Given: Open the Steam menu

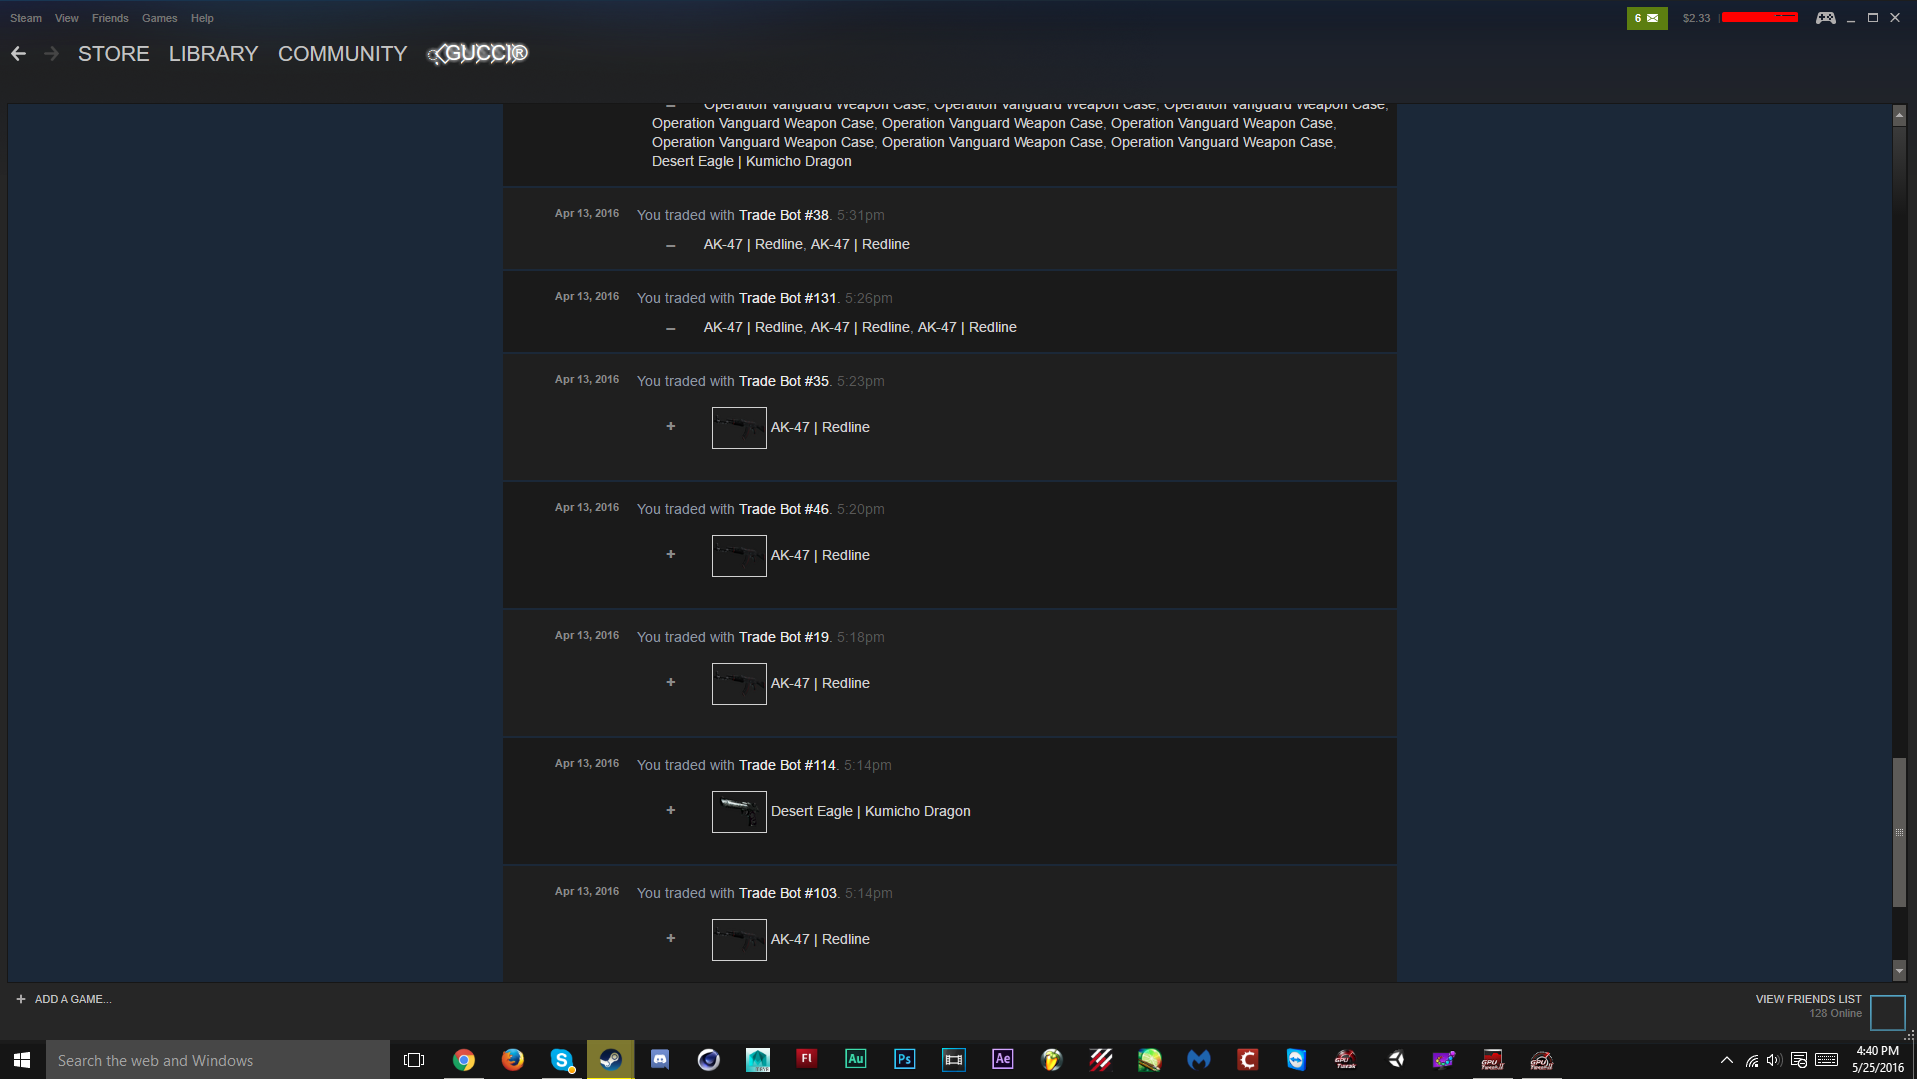Looking at the screenshot, I should [x=26, y=18].
